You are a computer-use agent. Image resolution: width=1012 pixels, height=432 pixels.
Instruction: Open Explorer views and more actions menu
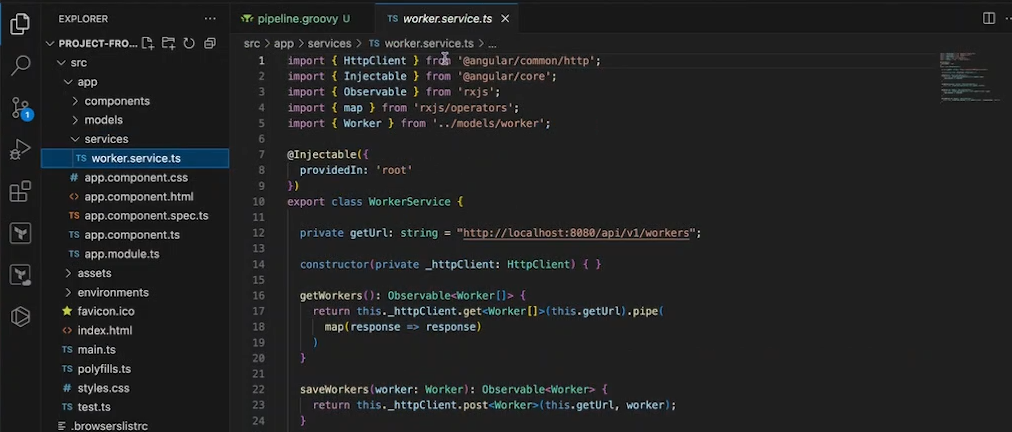click(209, 18)
